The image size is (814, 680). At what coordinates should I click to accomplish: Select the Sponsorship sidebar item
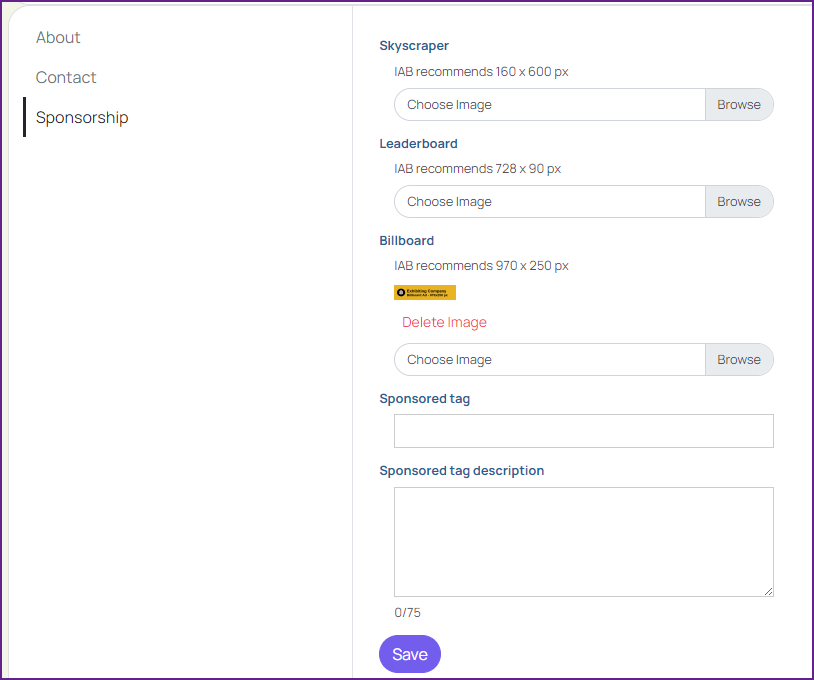pos(82,117)
